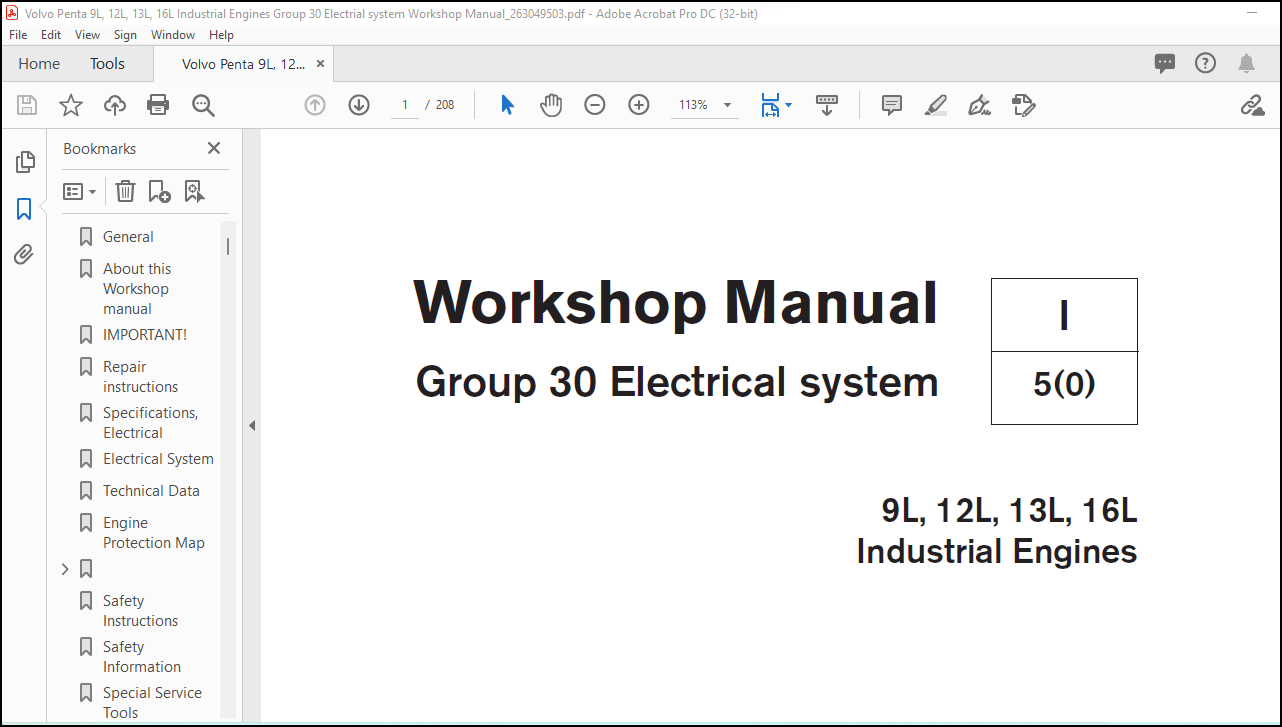
Task: Open fit page options dropdown arrow
Action: (788, 105)
